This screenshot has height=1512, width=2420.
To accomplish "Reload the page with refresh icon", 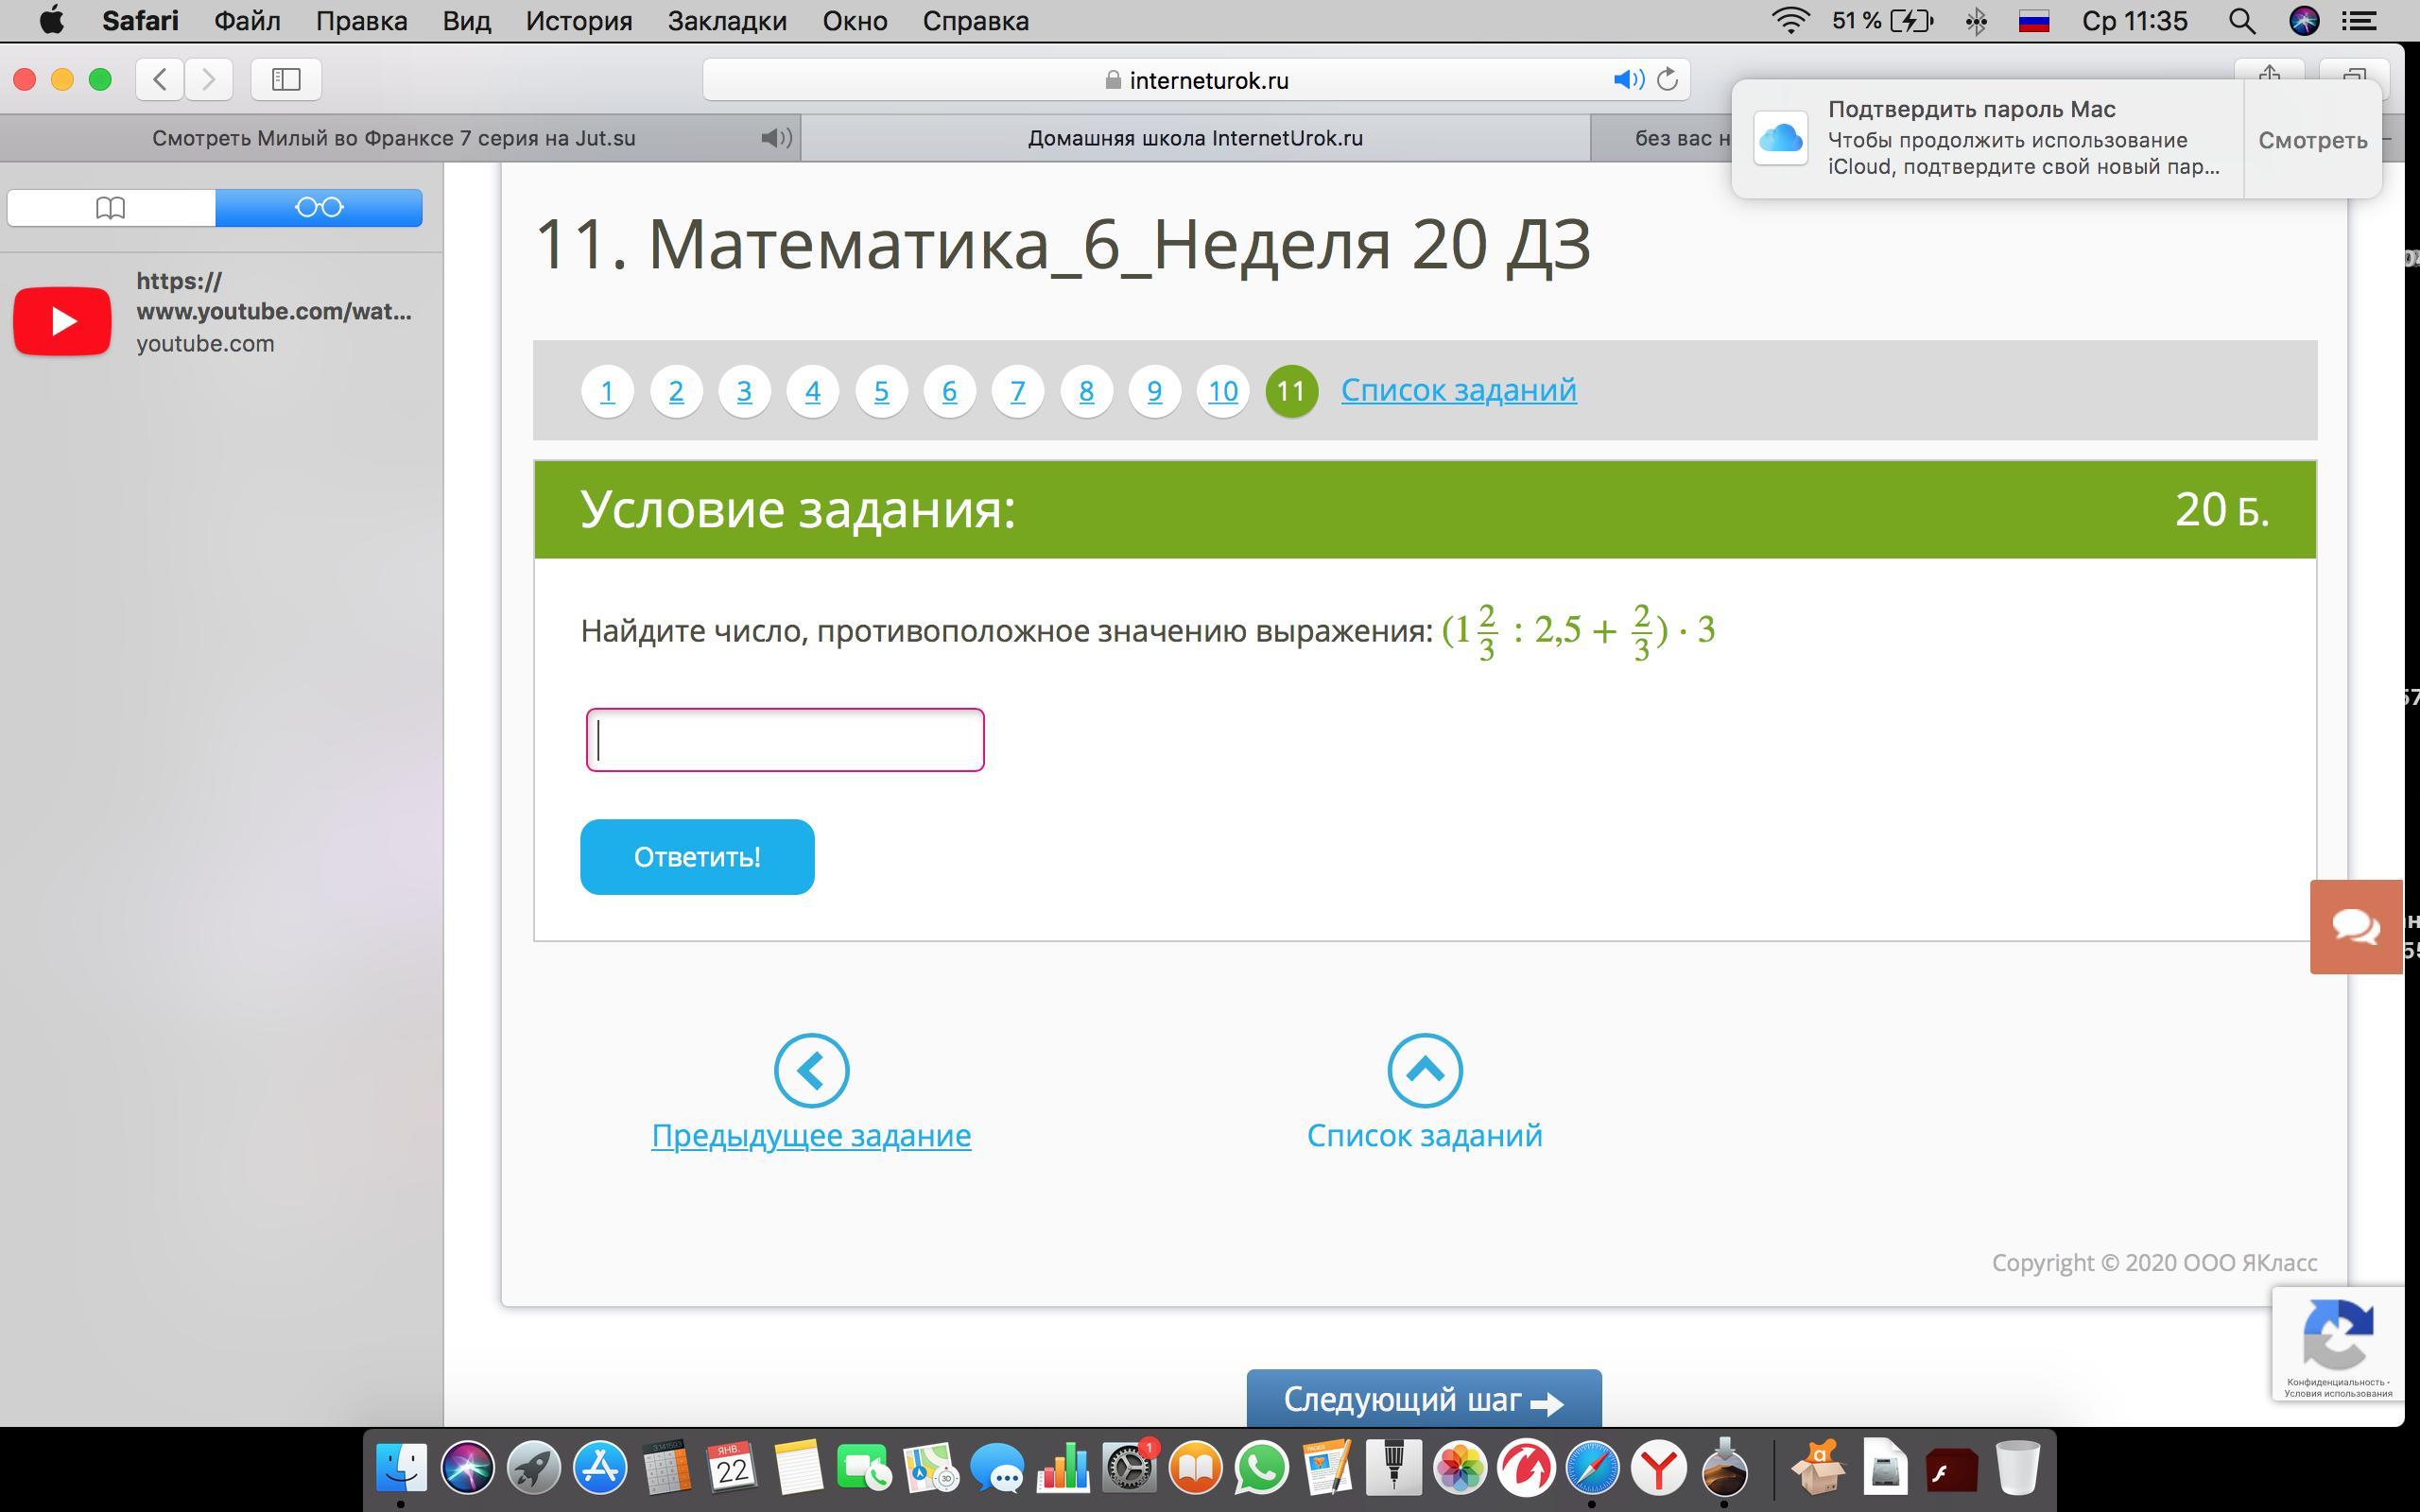I will pyautogui.click(x=1667, y=79).
